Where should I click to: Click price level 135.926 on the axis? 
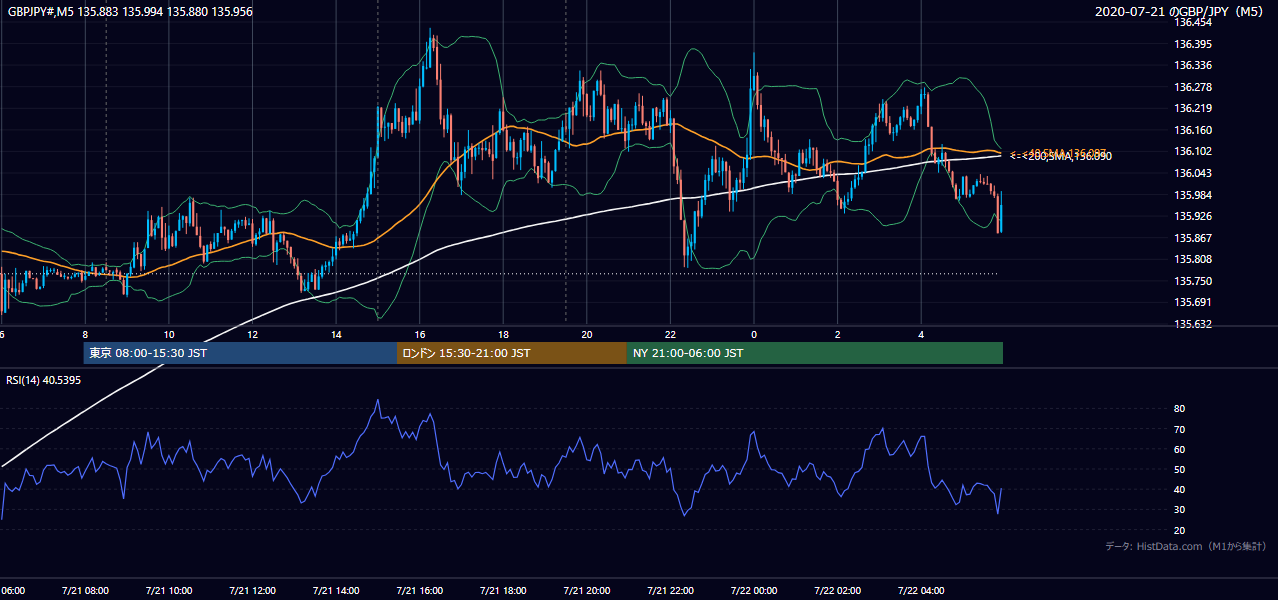pos(1193,216)
